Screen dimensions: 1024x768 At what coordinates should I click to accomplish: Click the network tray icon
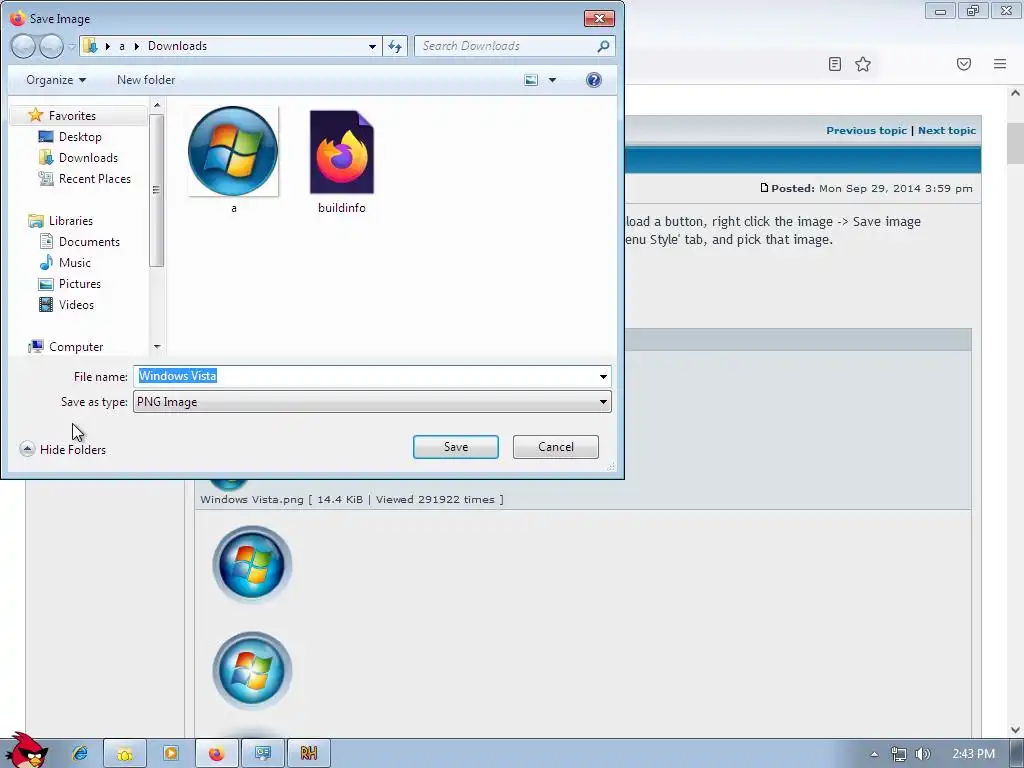click(899, 754)
